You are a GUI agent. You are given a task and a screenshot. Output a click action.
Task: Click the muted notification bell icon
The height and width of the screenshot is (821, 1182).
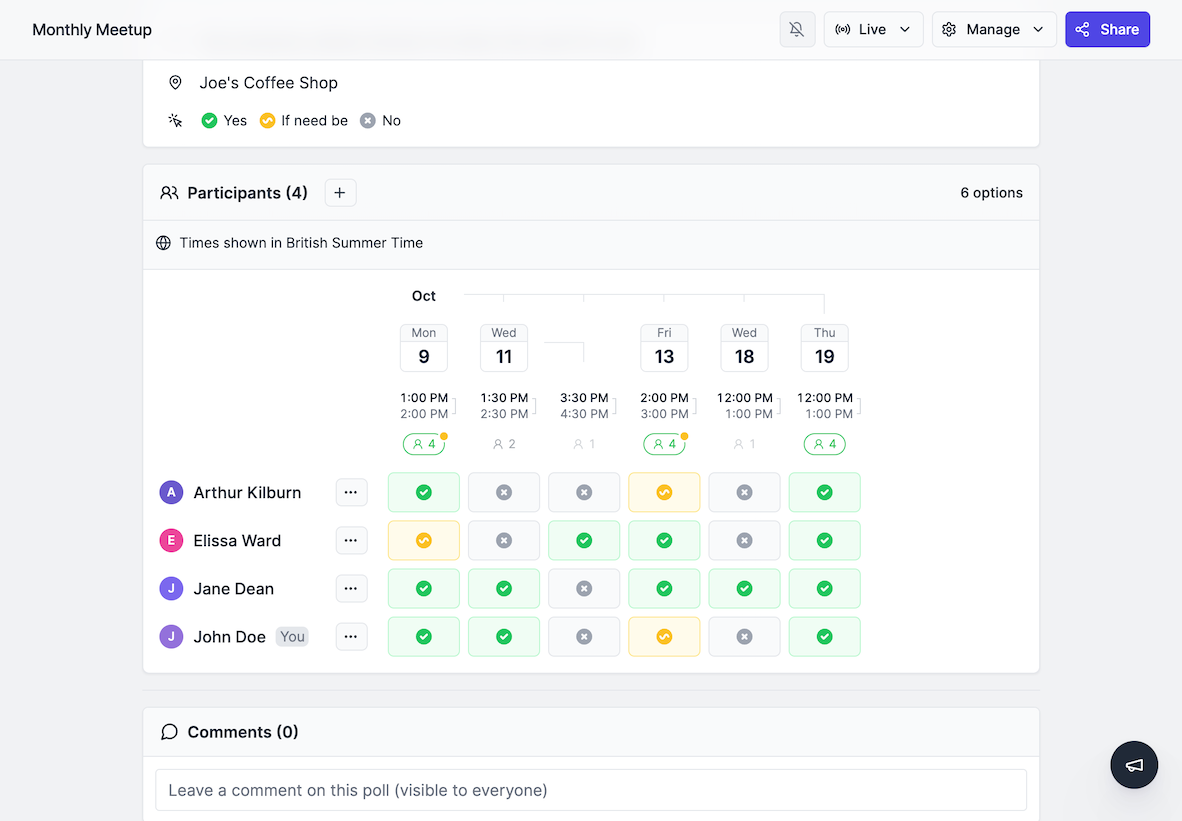coord(797,30)
